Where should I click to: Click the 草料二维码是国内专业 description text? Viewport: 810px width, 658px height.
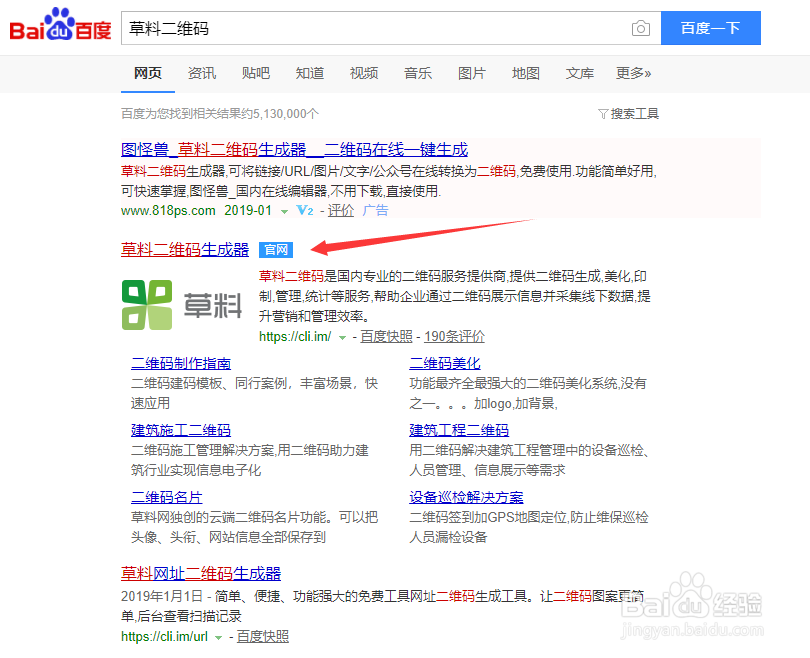(x=455, y=296)
